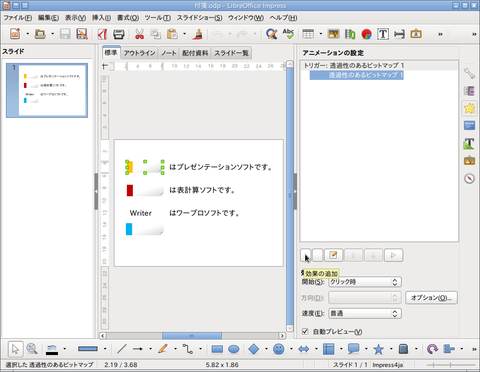Open the スライドショー menu
The height and width of the screenshot is (372, 480).
[199, 18]
